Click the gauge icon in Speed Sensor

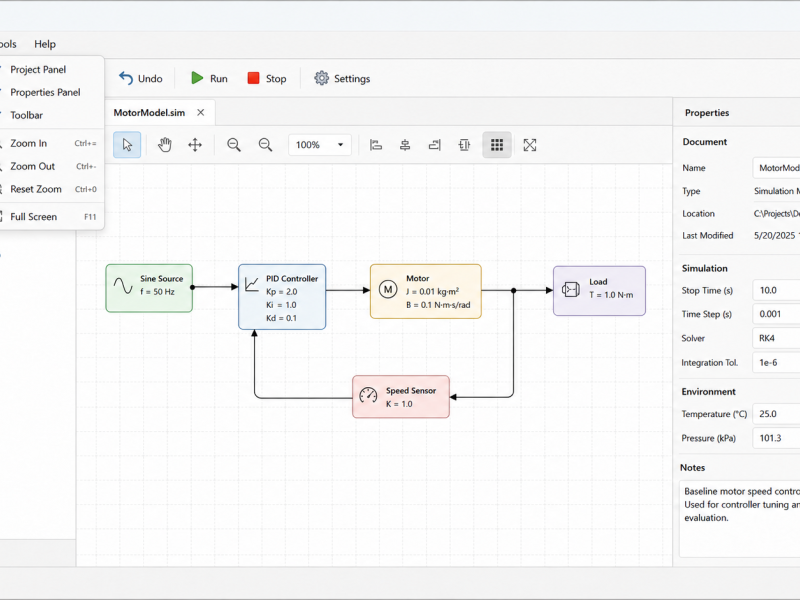coord(368,395)
